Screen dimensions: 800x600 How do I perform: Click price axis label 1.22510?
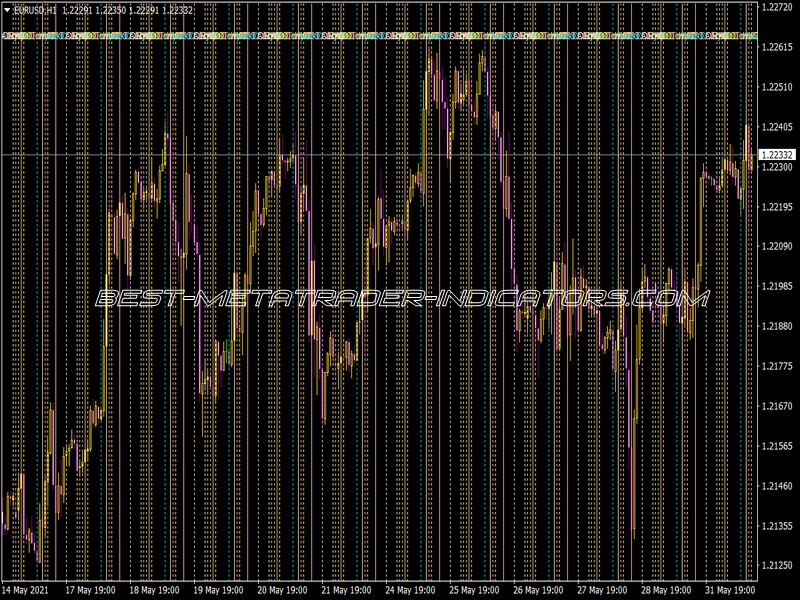coord(777,87)
